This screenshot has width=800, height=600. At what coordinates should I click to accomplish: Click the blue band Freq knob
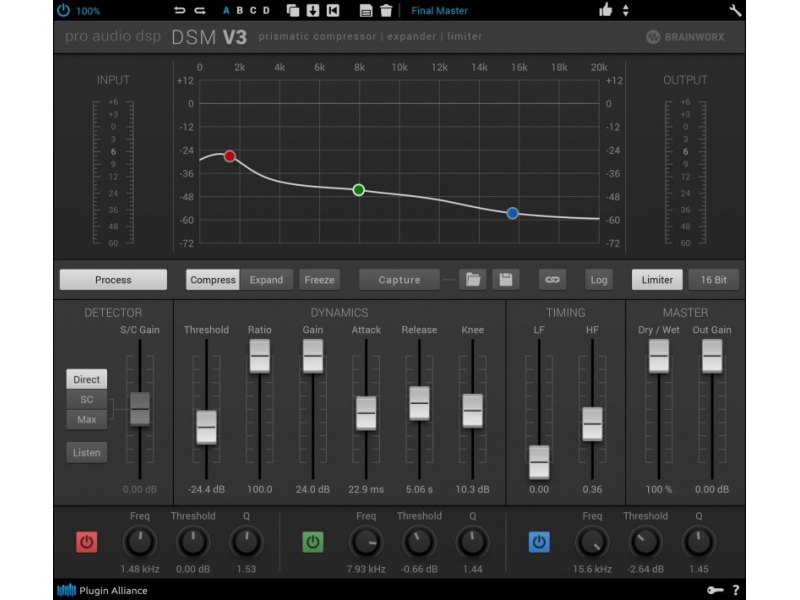pos(592,542)
